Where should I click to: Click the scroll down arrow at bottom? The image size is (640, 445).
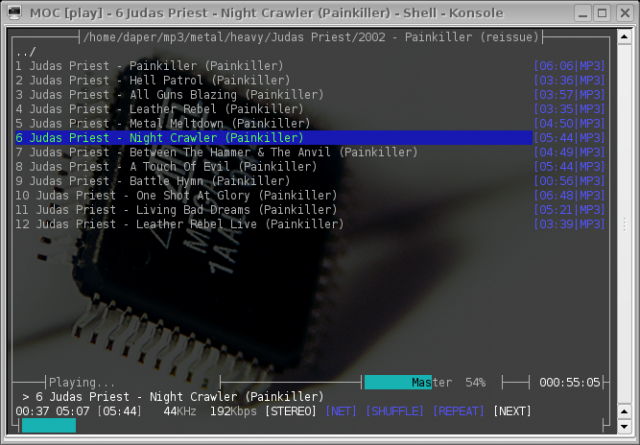(624, 427)
